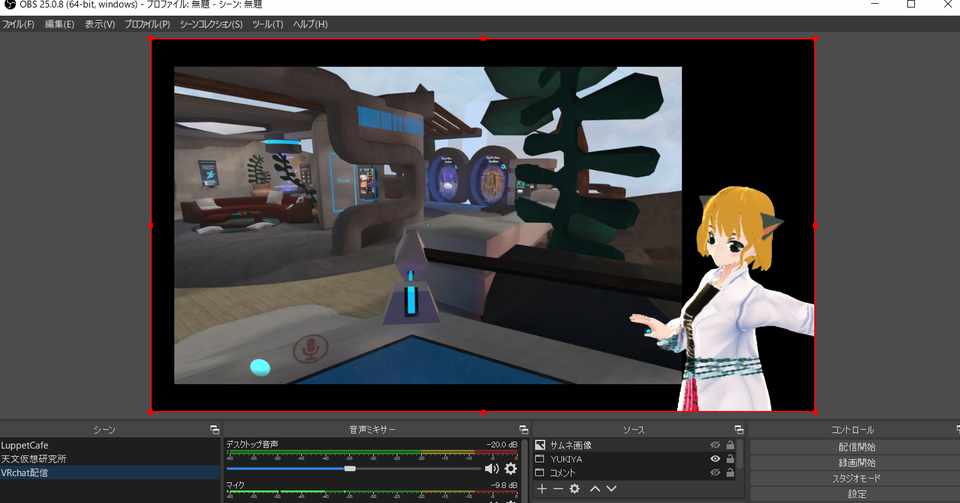Screen dimensions: 960x503
Task: Open the 表示(V) menu
Action: pos(100,24)
